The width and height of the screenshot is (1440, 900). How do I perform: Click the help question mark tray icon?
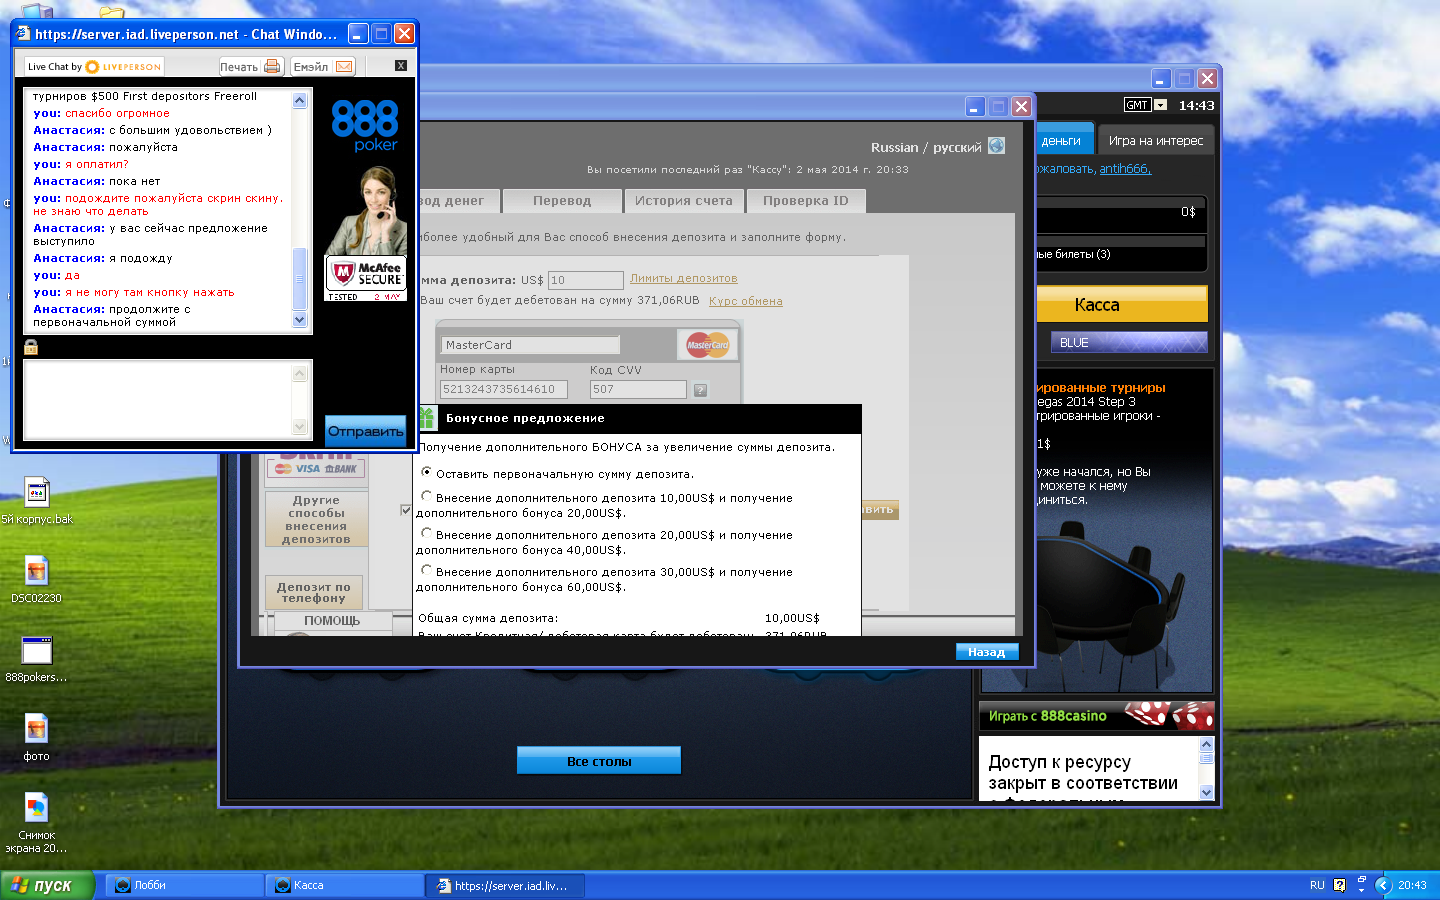[x=1339, y=885]
